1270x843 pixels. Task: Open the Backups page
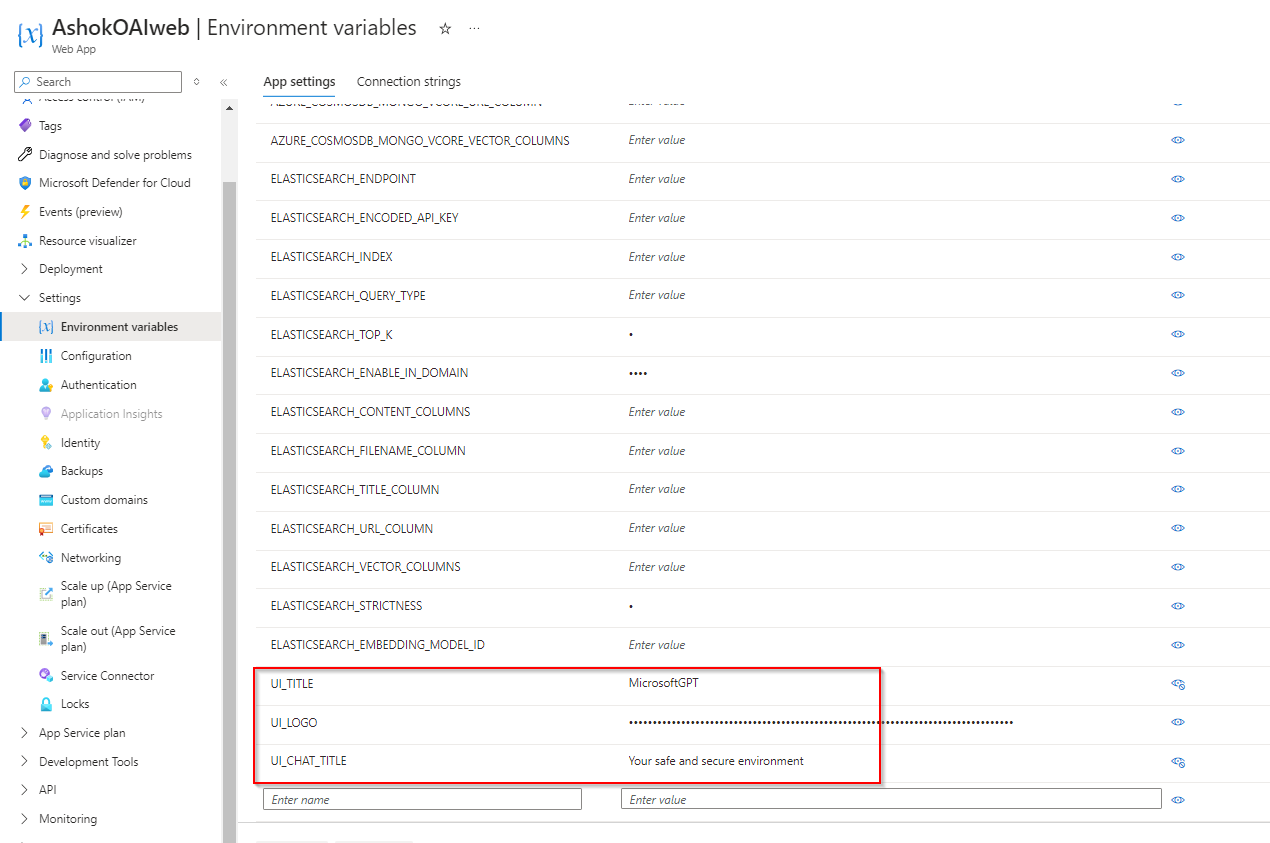click(x=82, y=471)
